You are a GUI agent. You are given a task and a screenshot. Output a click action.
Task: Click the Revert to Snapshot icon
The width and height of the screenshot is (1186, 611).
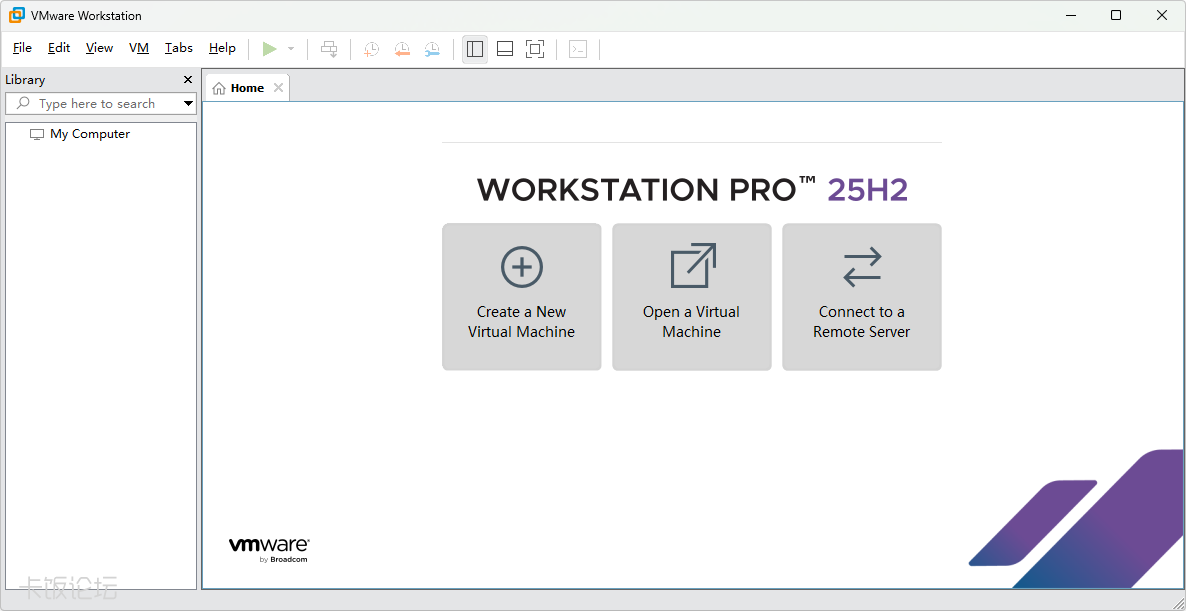point(401,49)
